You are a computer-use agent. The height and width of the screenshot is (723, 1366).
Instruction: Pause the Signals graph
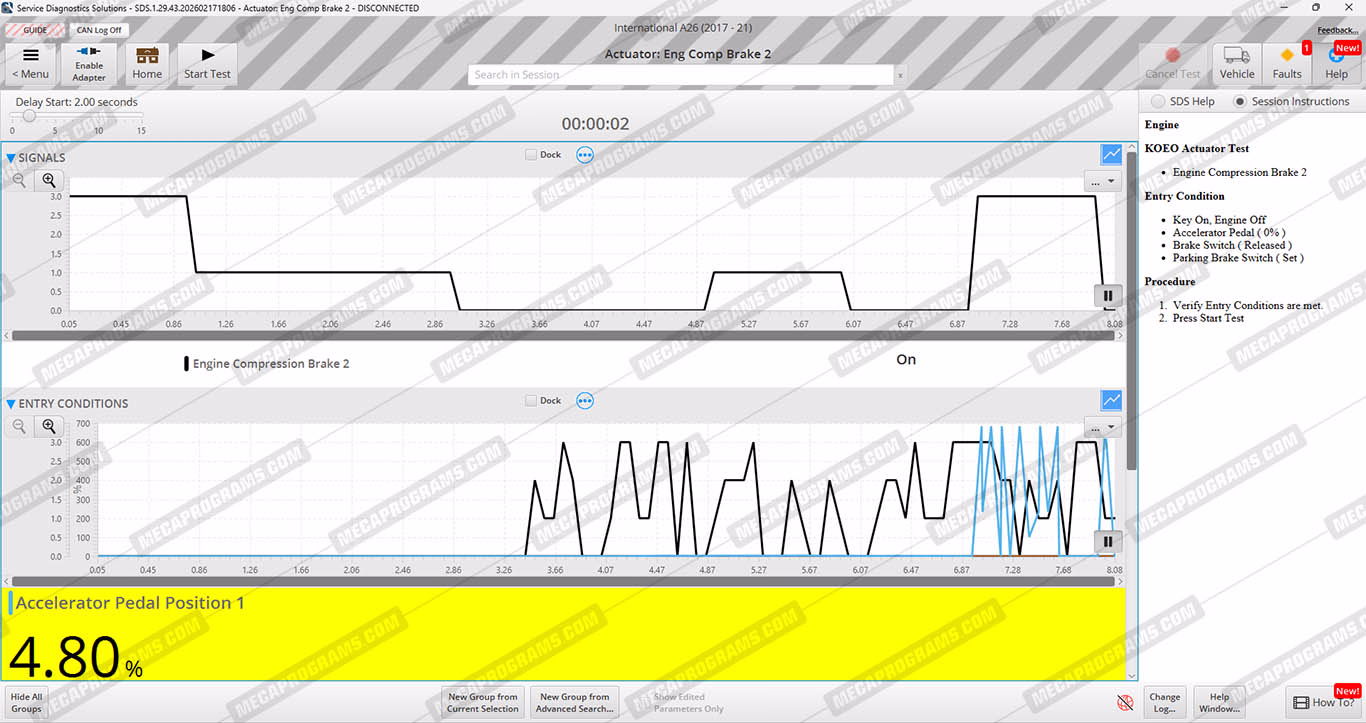point(1108,295)
